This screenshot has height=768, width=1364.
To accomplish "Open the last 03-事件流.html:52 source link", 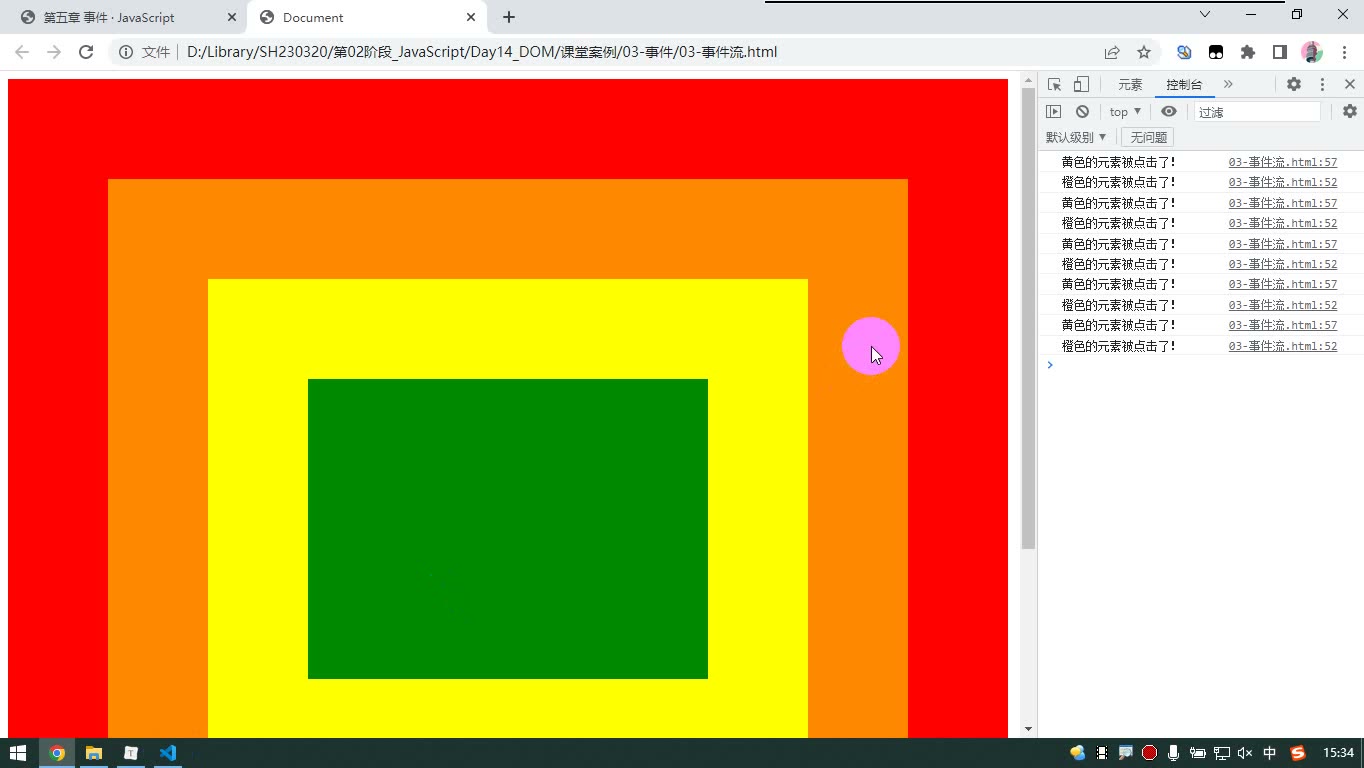I will coord(1283,346).
